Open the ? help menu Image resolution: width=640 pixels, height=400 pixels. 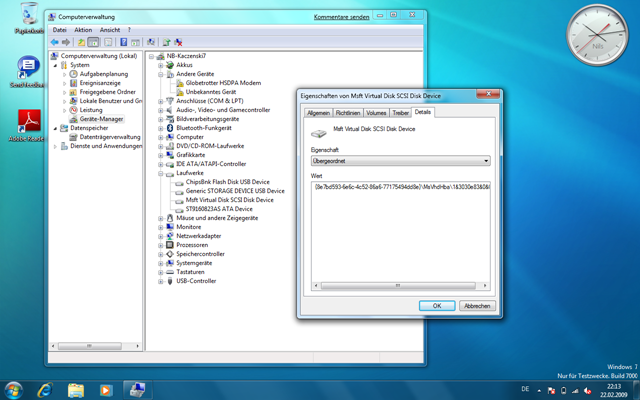(129, 30)
